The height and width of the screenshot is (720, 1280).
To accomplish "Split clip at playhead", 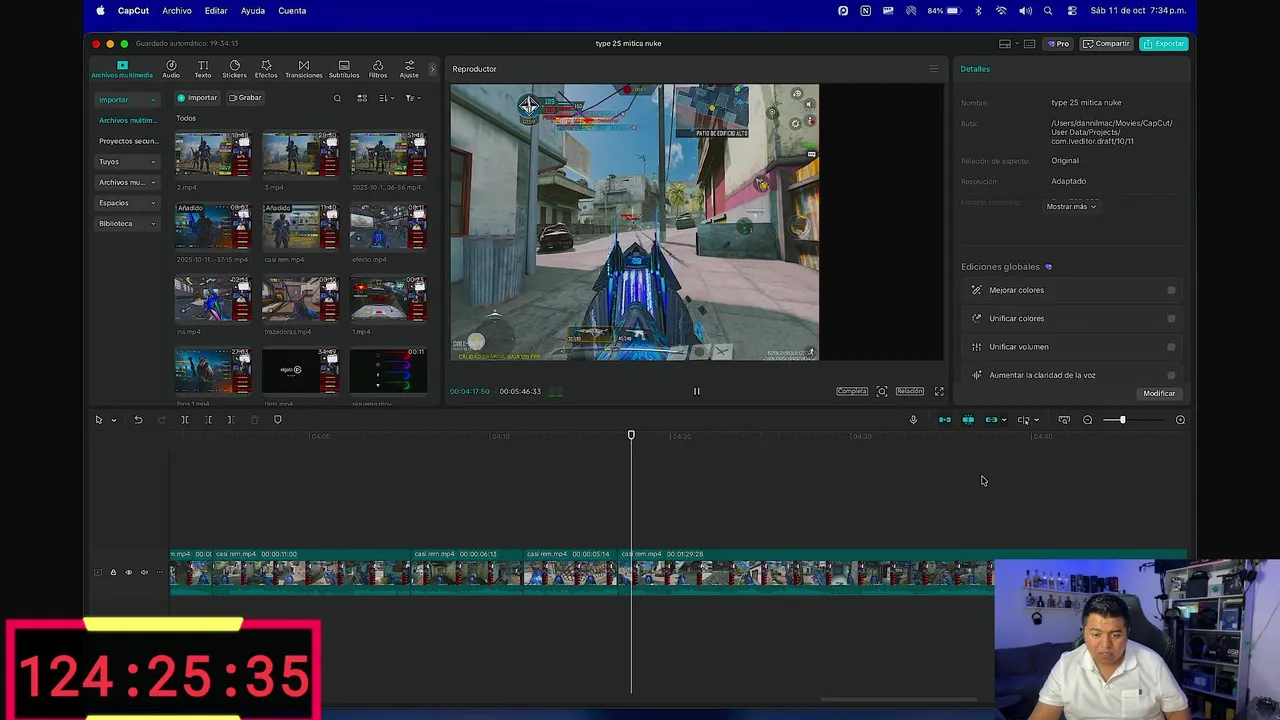I will (x=185, y=420).
